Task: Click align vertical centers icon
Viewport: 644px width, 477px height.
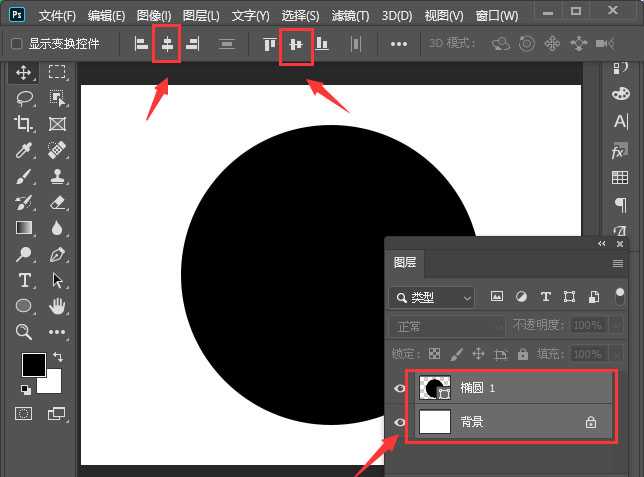Action: tap(295, 44)
